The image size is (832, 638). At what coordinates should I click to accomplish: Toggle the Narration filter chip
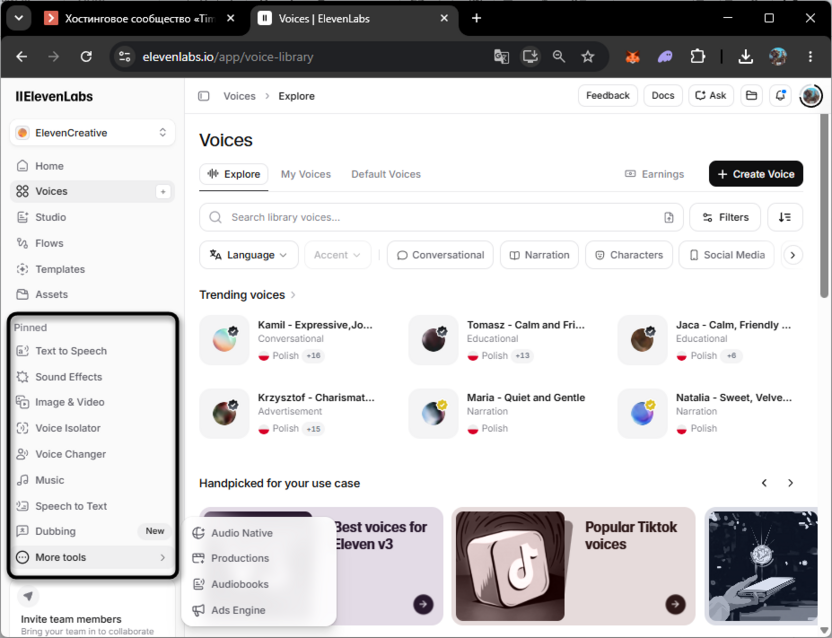click(539, 255)
